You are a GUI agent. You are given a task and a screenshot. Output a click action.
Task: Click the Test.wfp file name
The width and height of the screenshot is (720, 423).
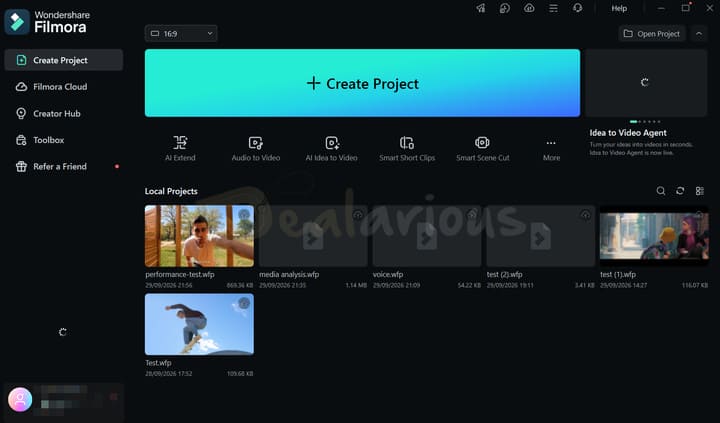click(158, 362)
